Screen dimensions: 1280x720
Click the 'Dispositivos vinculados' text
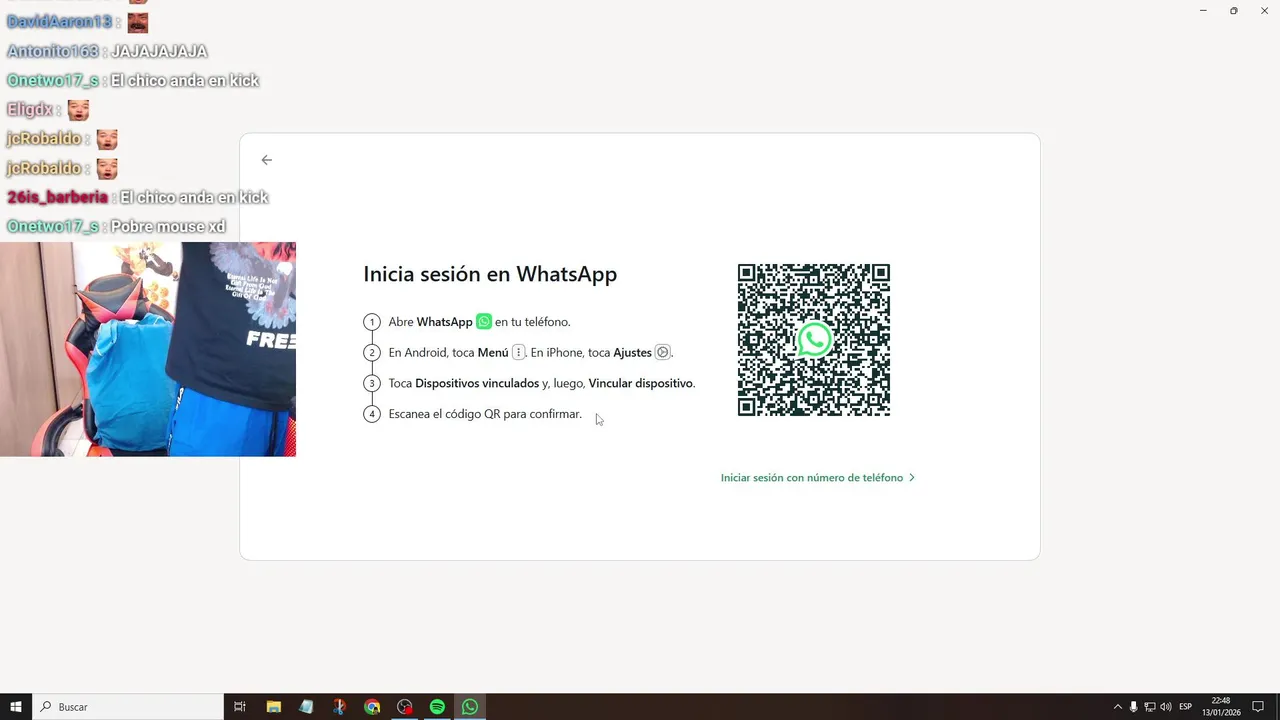(477, 383)
